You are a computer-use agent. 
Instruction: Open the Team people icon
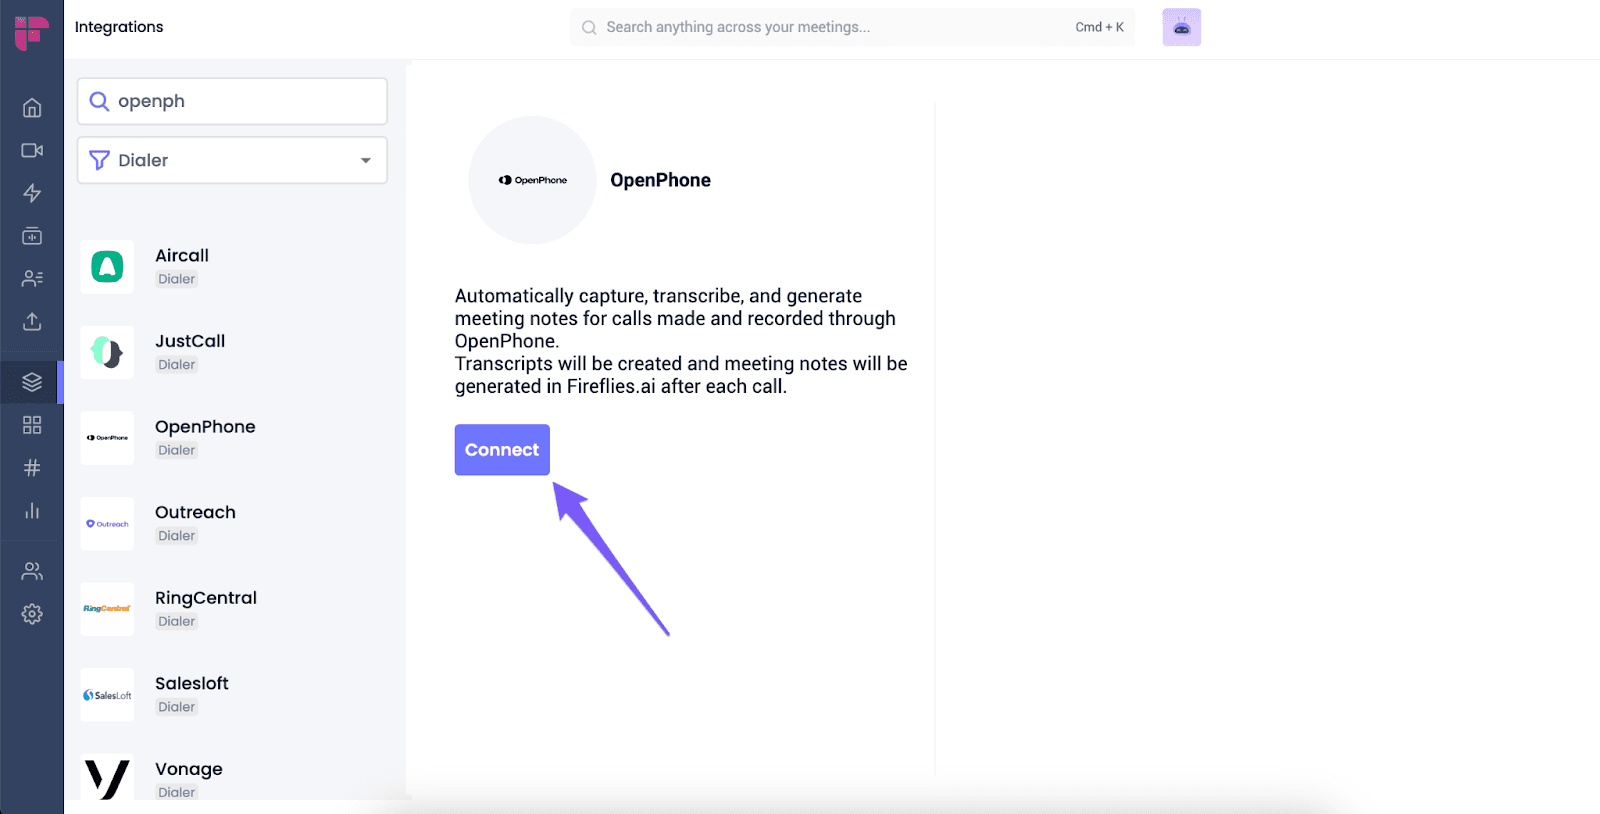32,571
